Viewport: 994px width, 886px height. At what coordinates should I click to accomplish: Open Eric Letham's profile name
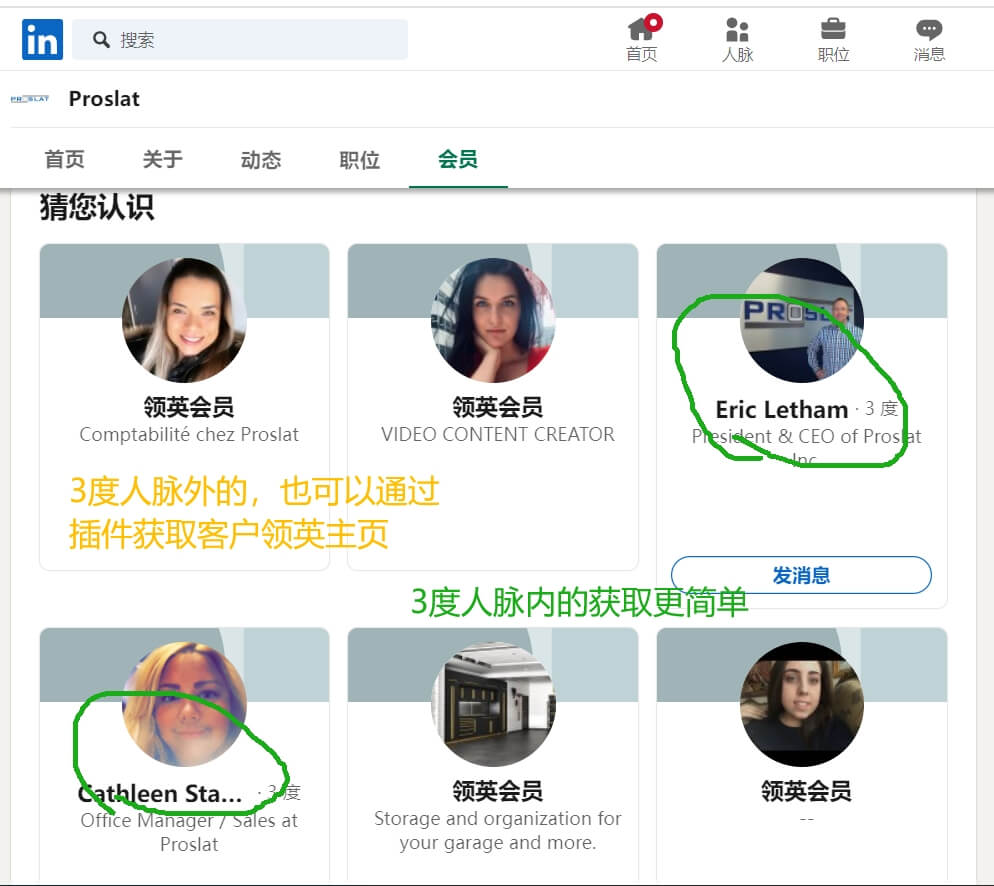(782, 409)
